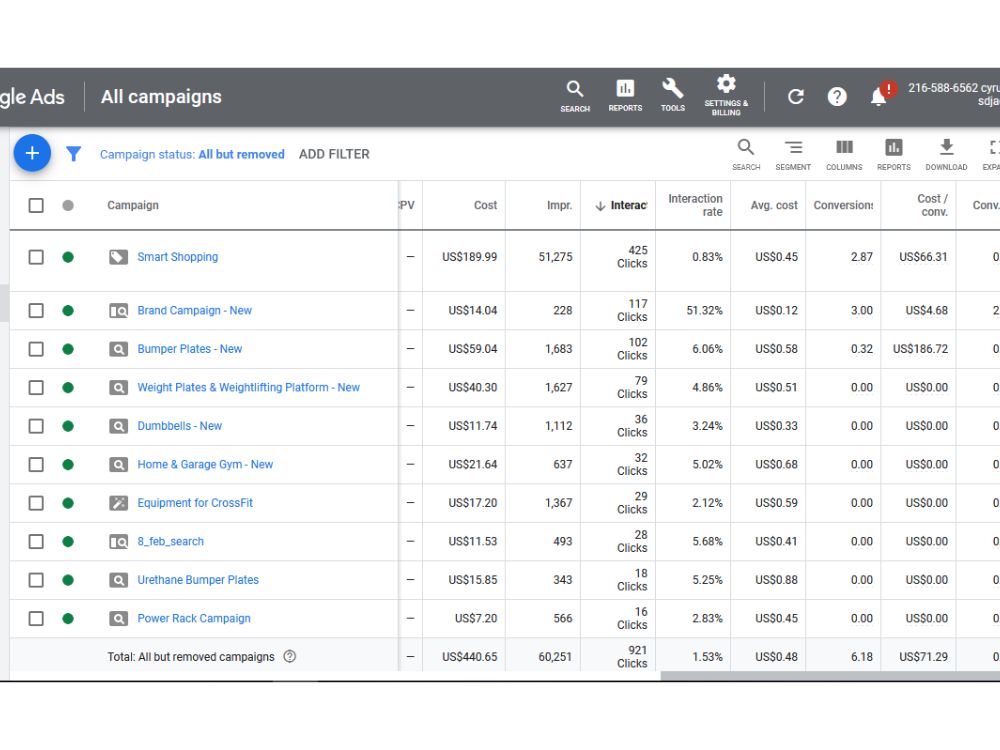Open status dot for Equipment for CrossFit

[x=68, y=503]
